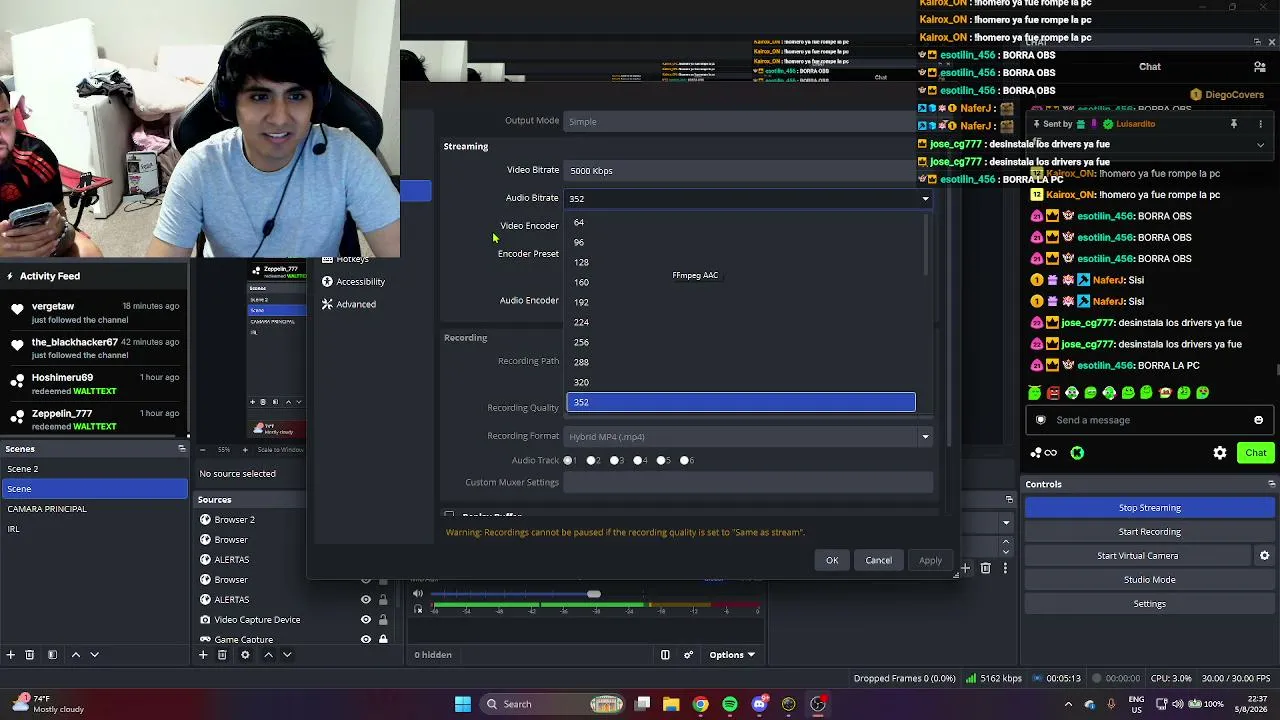Open source properties gear in the Sources toolbar
This screenshot has height=720, width=1280.
pyautogui.click(x=245, y=655)
